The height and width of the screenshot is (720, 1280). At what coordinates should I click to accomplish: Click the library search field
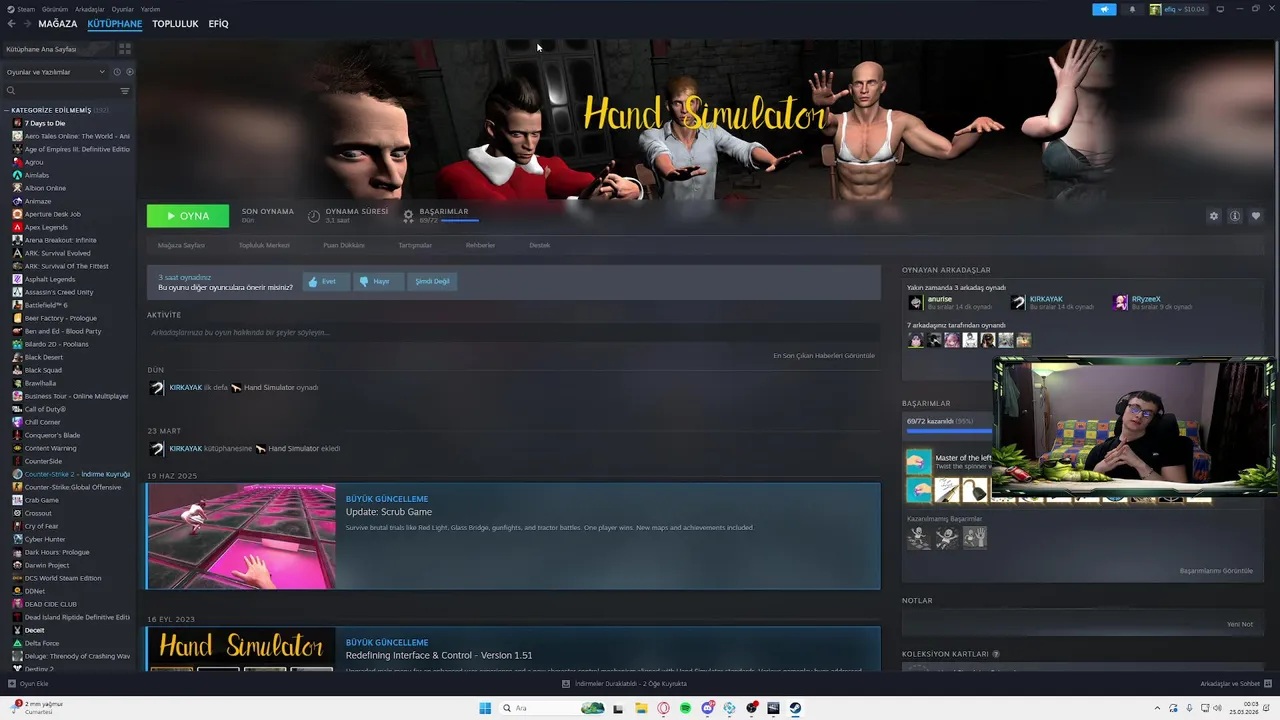pyautogui.click(x=60, y=91)
